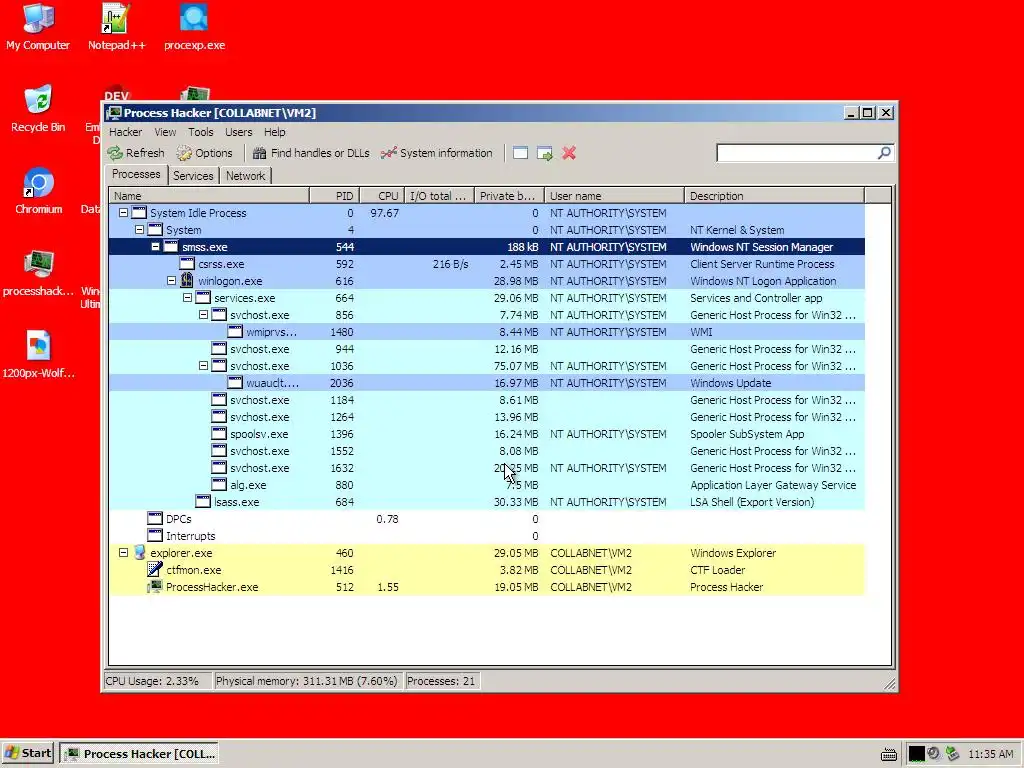
Task: Click the red X terminate icon
Action: coord(569,153)
